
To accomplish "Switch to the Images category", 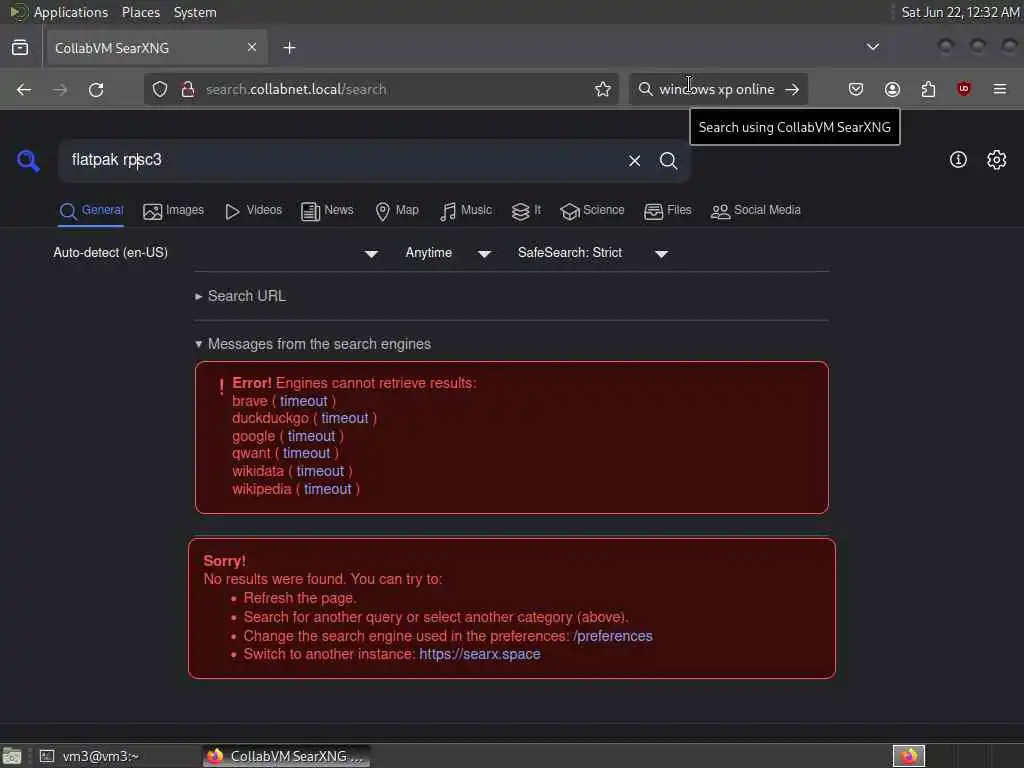I will (x=173, y=211).
